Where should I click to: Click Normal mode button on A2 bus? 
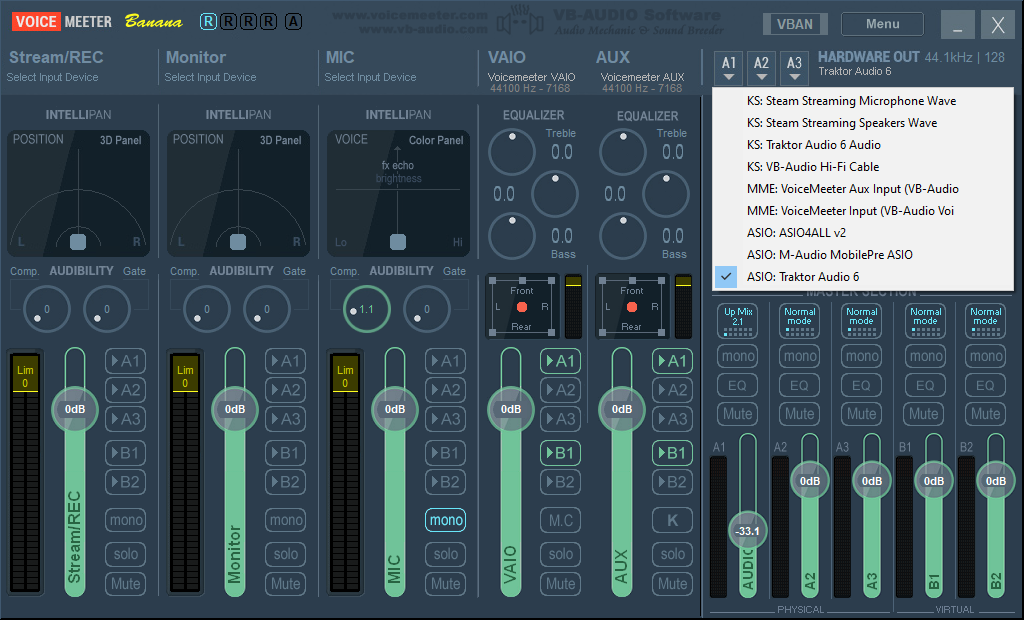pyautogui.click(x=799, y=321)
